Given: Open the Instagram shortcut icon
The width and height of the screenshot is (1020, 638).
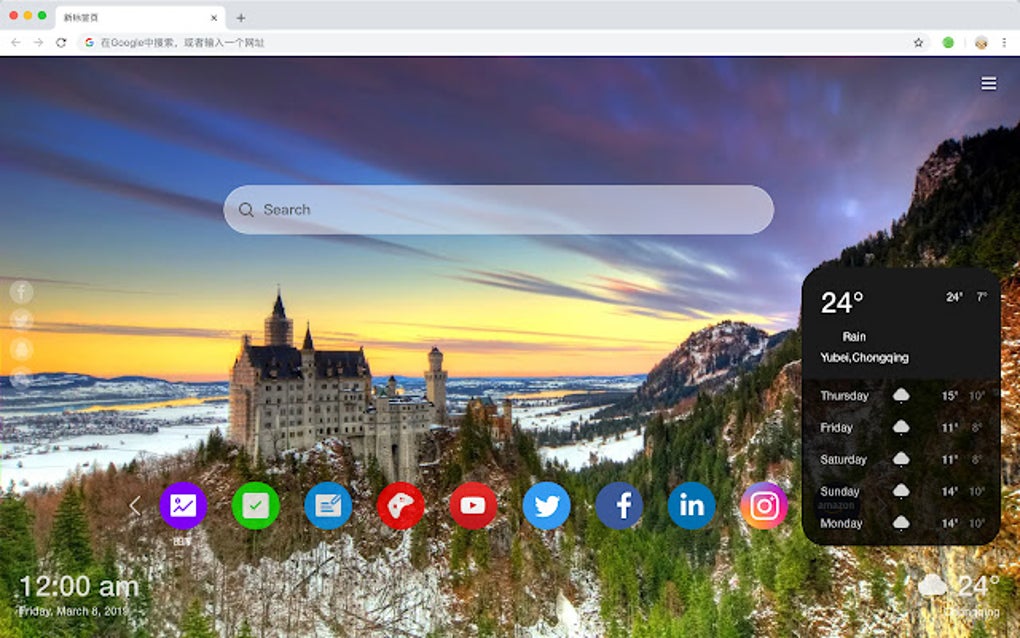Looking at the screenshot, I should coord(763,506).
